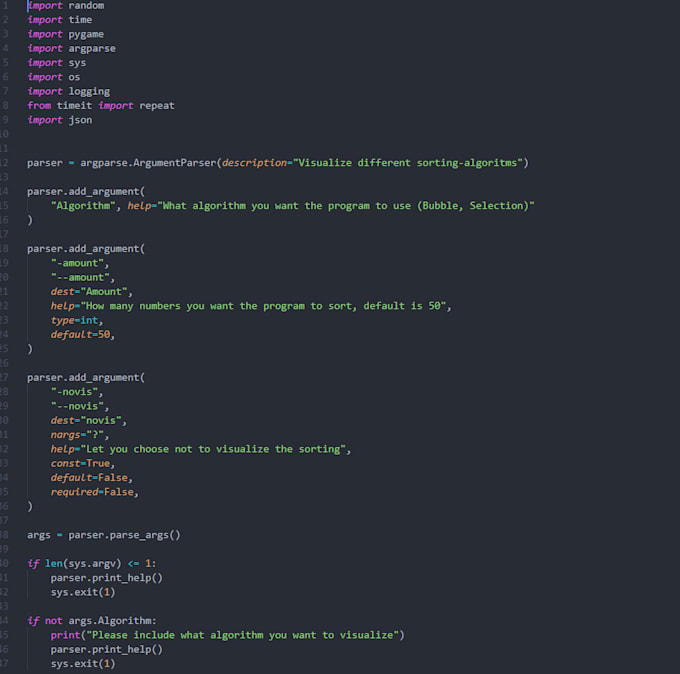Screen dimensions: 680x674
Task: Click the string "Visualize different sorting-algoritms"
Action: click(408, 163)
